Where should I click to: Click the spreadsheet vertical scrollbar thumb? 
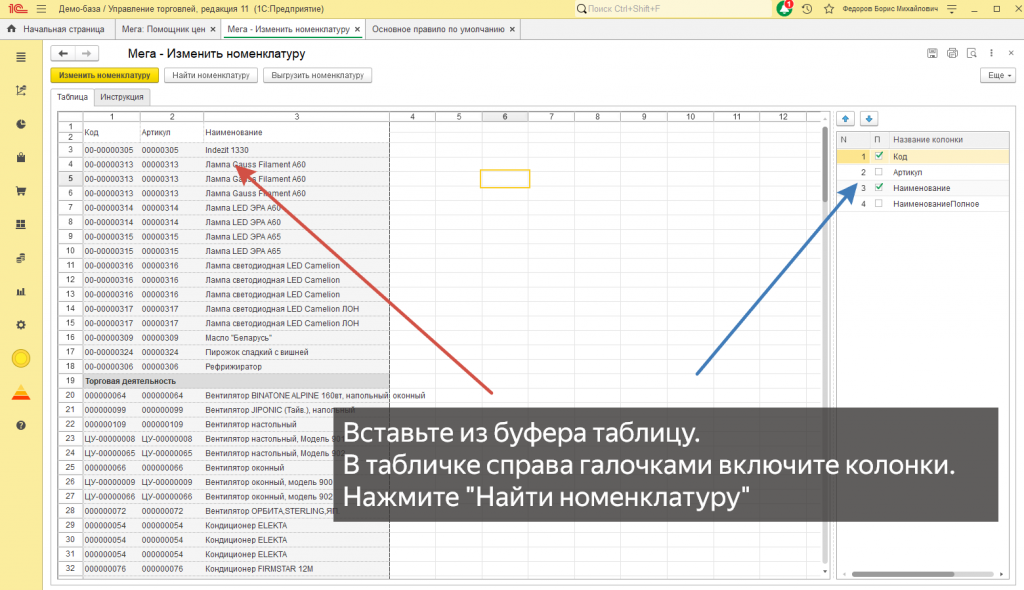(825, 164)
